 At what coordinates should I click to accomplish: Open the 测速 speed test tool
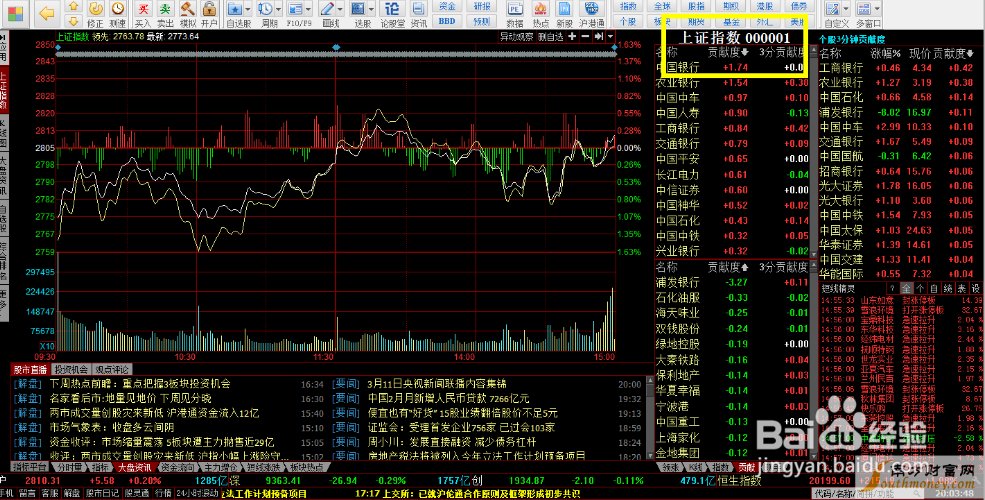[x=117, y=14]
